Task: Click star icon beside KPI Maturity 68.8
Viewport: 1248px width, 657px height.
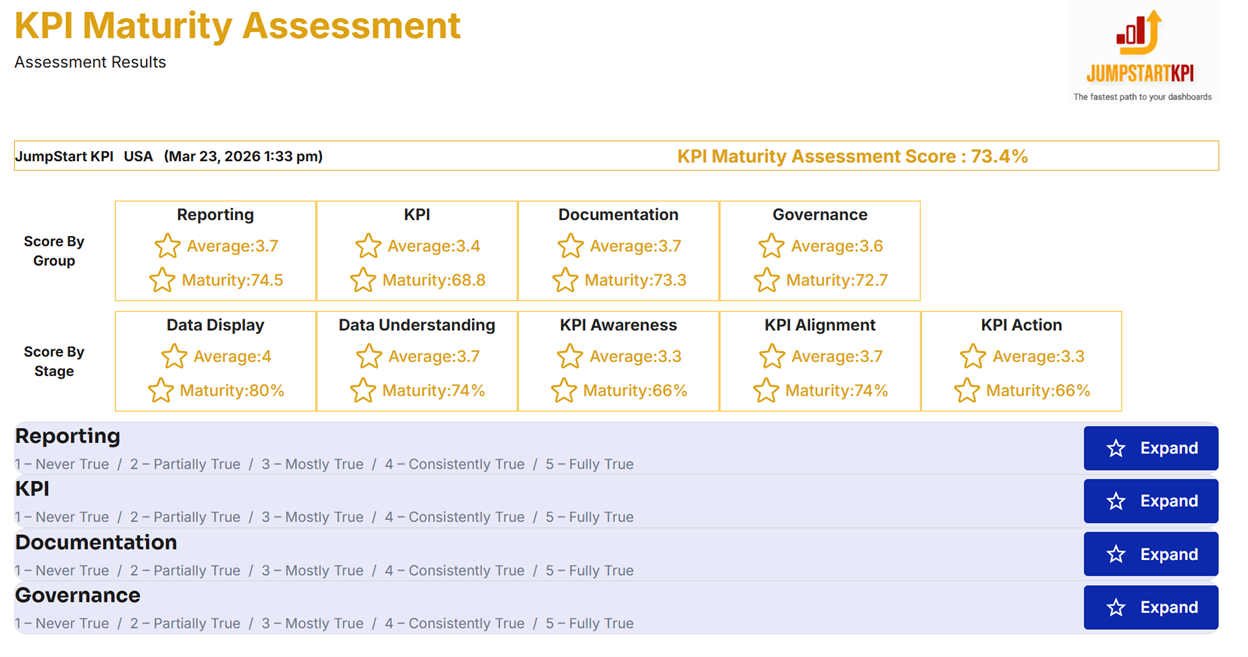Action: pyautogui.click(x=363, y=280)
